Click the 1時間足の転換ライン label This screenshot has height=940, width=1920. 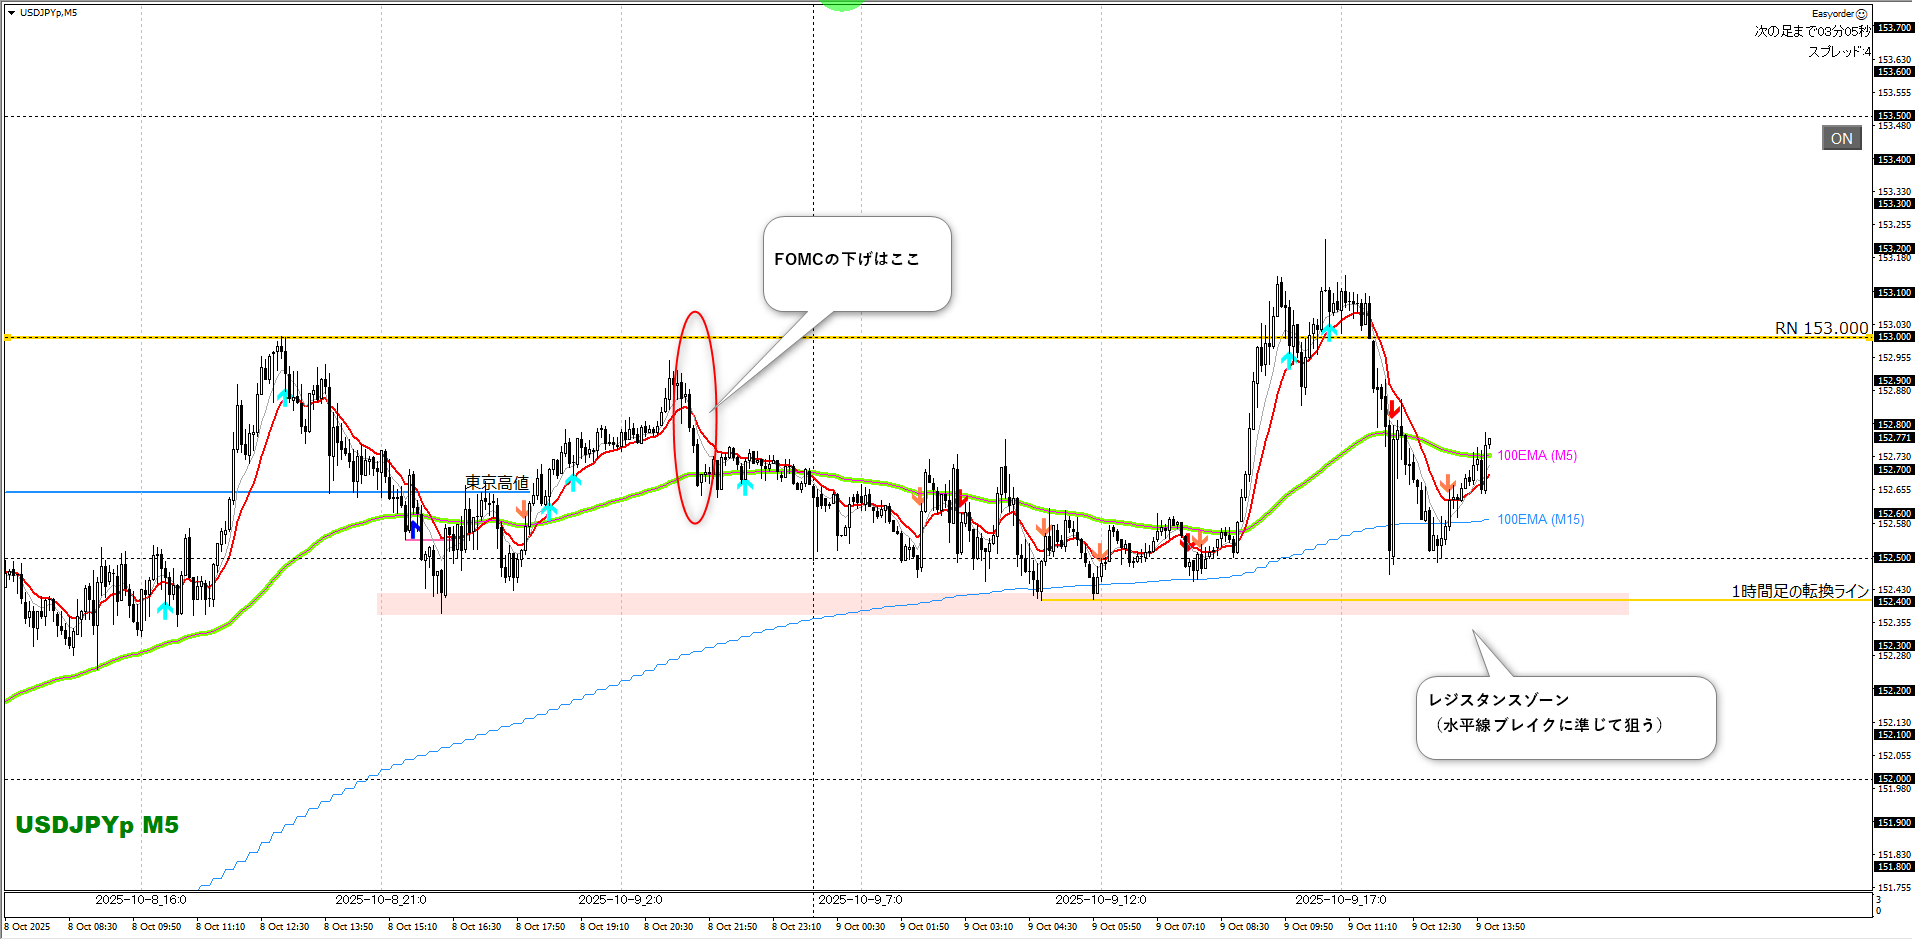click(1799, 591)
